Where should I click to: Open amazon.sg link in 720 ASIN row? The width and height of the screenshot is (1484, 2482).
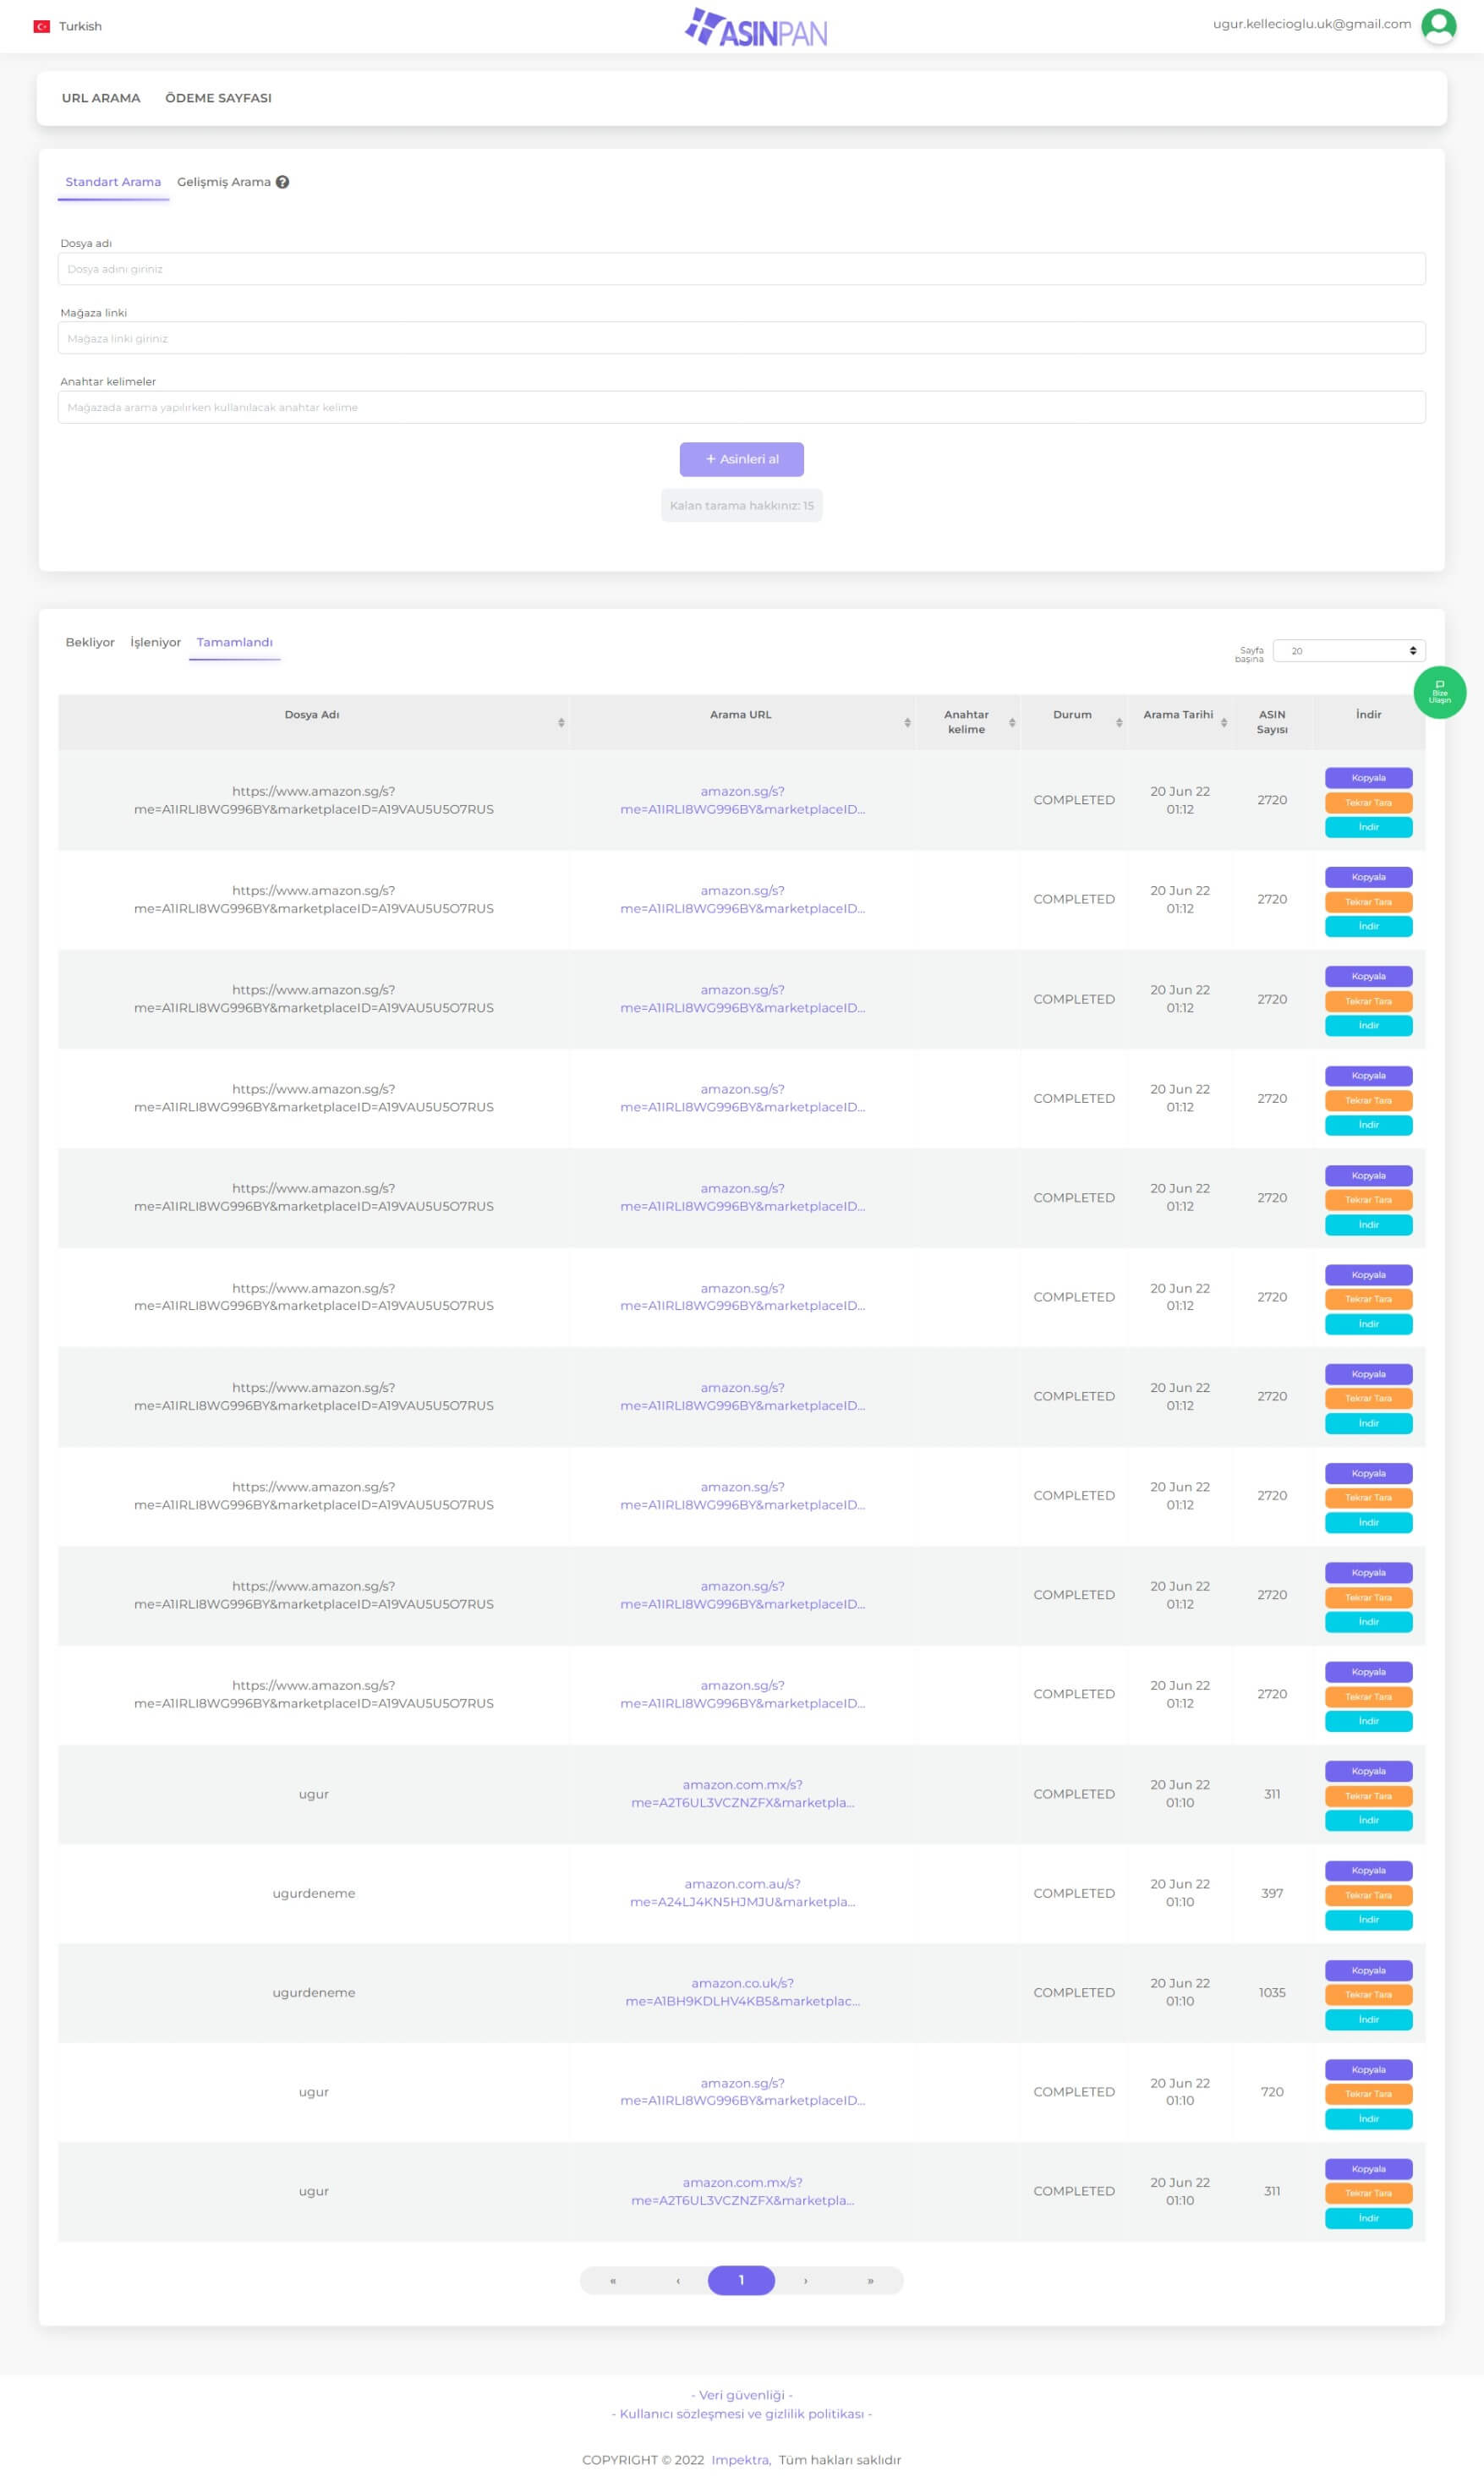pos(742,2092)
